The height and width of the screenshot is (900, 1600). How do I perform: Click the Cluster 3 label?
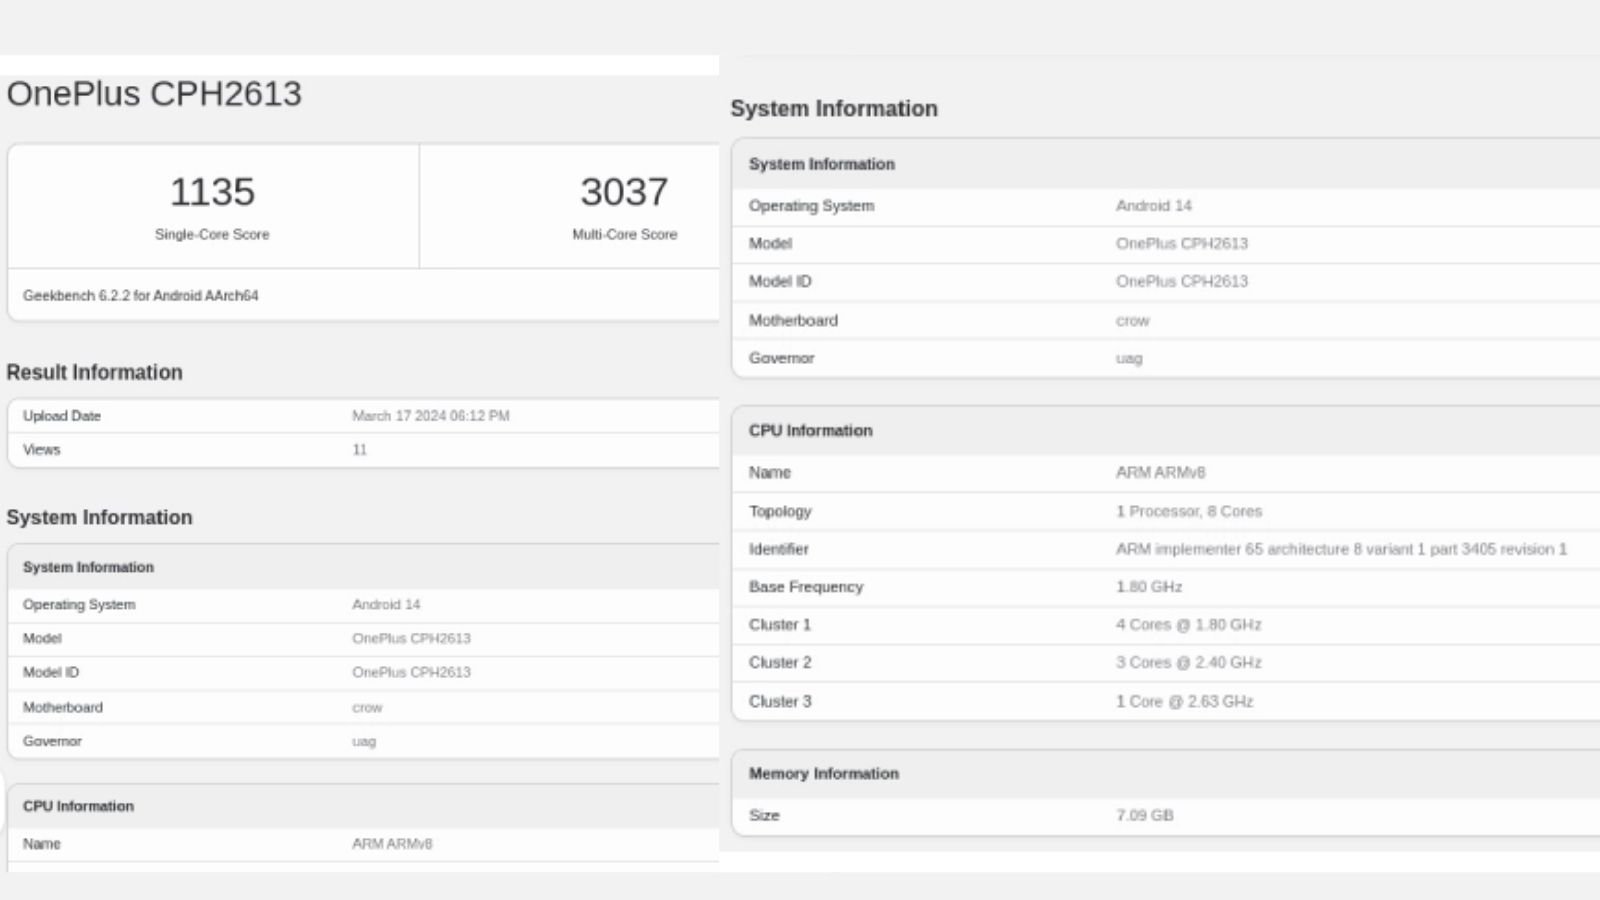pyautogui.click(x=780, y=702)
